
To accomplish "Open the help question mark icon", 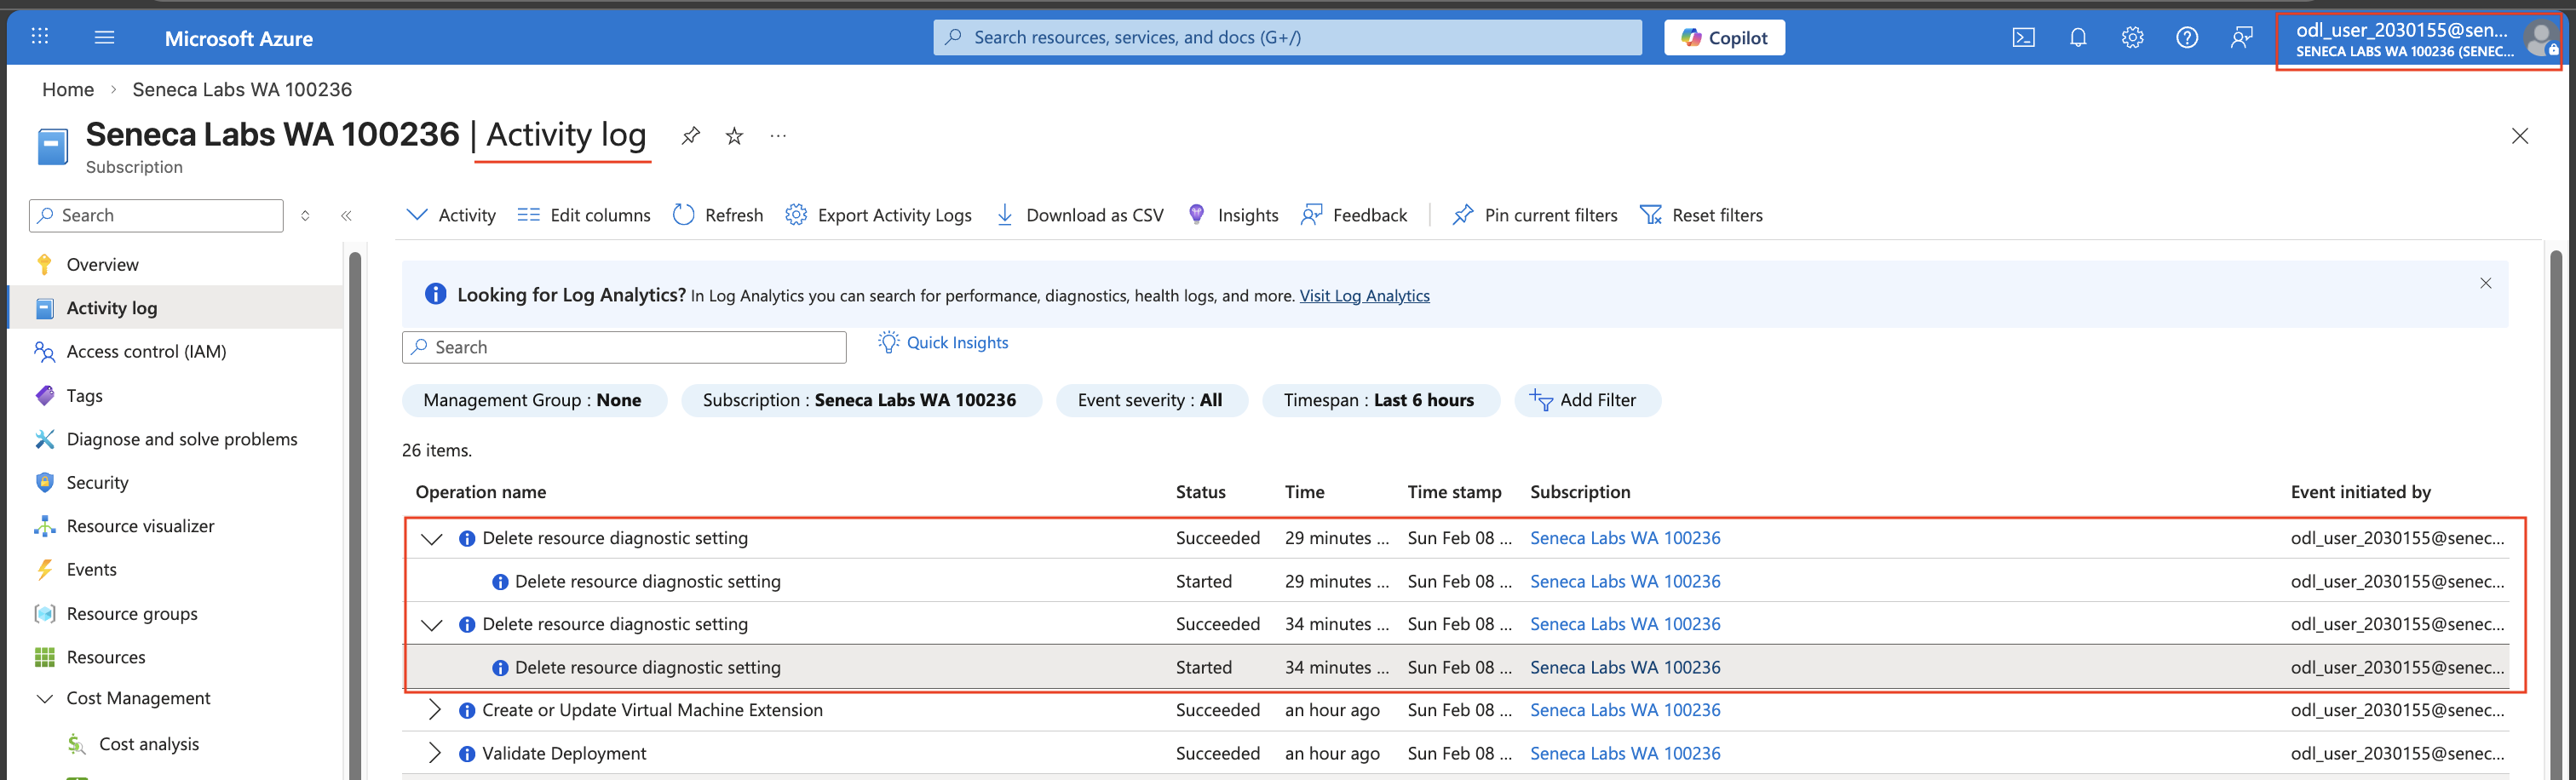I will point(2187,37).
